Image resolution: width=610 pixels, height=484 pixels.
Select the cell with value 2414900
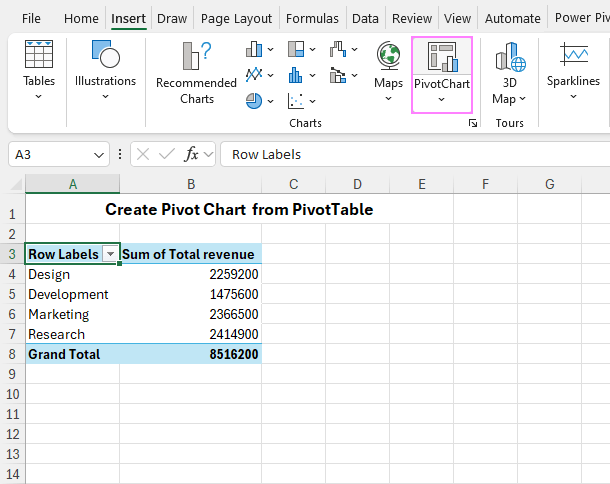click(x=191, y=334)
